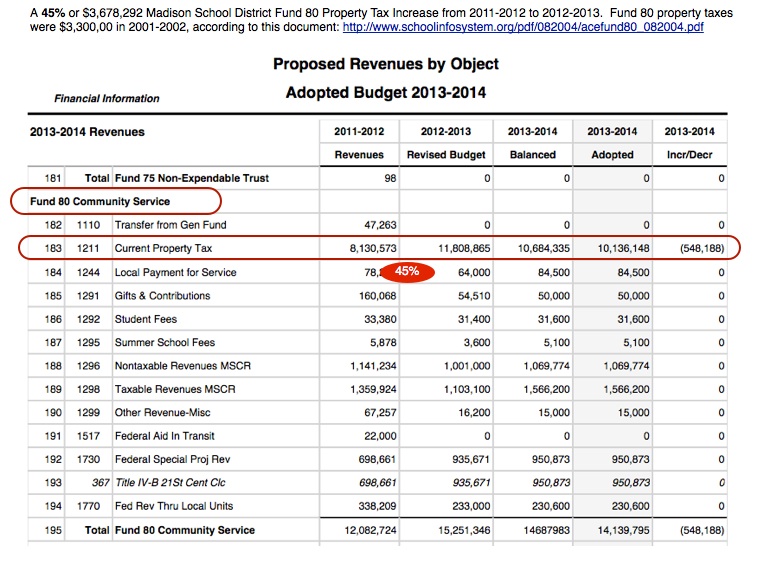Click the value 1,001,000
766x562 pixels.
point(467,366)
